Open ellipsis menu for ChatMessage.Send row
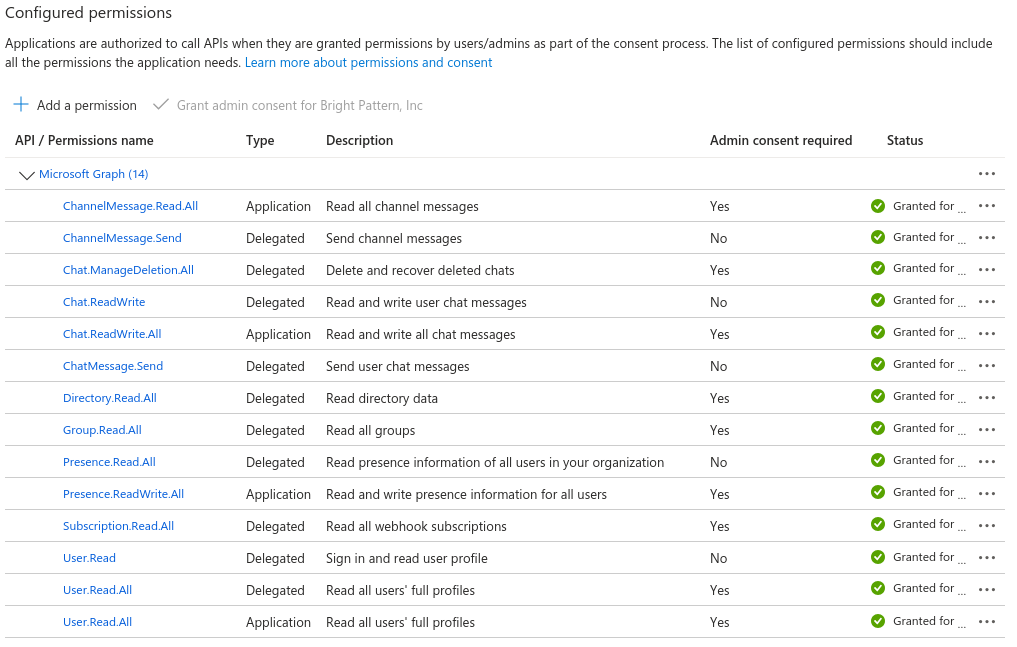The height and width of the screenshot is (647, 1017). point(987,366)
